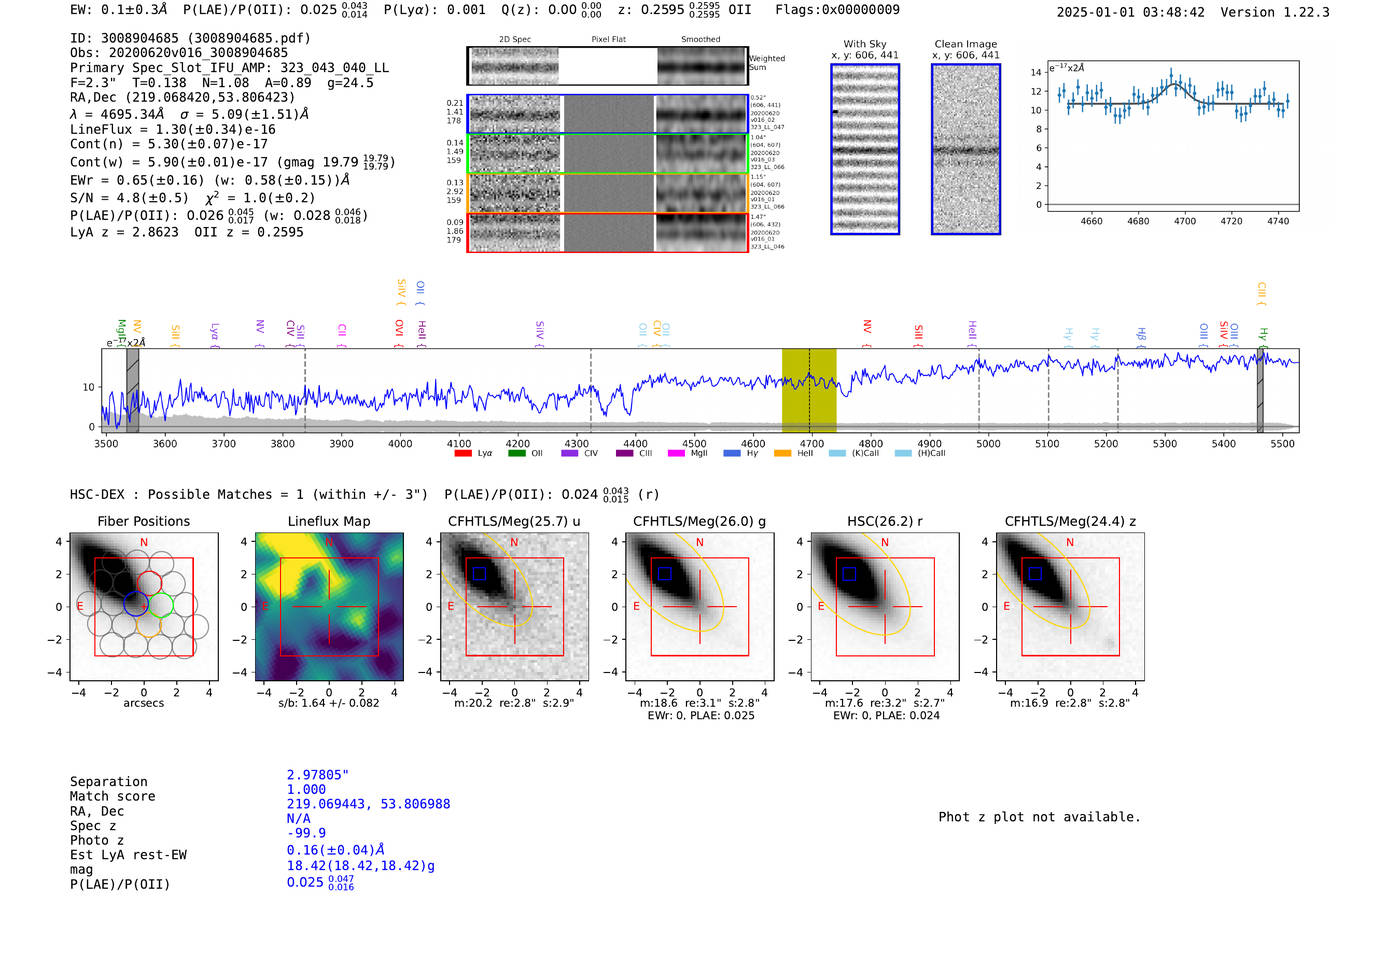
Task: Click the emission line Gaussian fit plot
Action: click(1172, 136)
